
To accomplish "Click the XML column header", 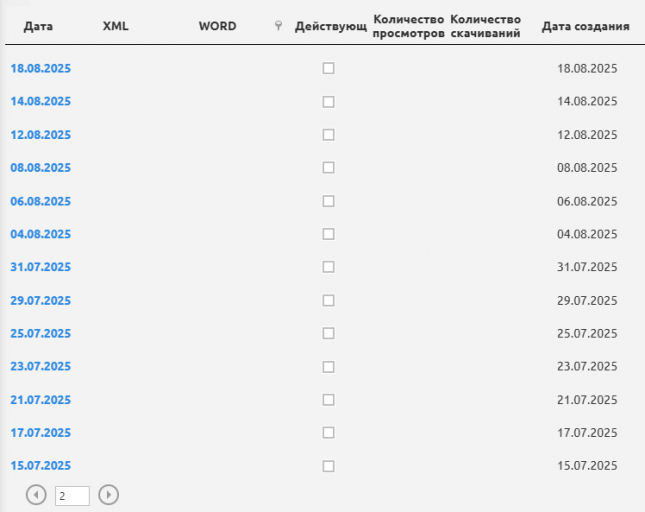I will [116, 26].
